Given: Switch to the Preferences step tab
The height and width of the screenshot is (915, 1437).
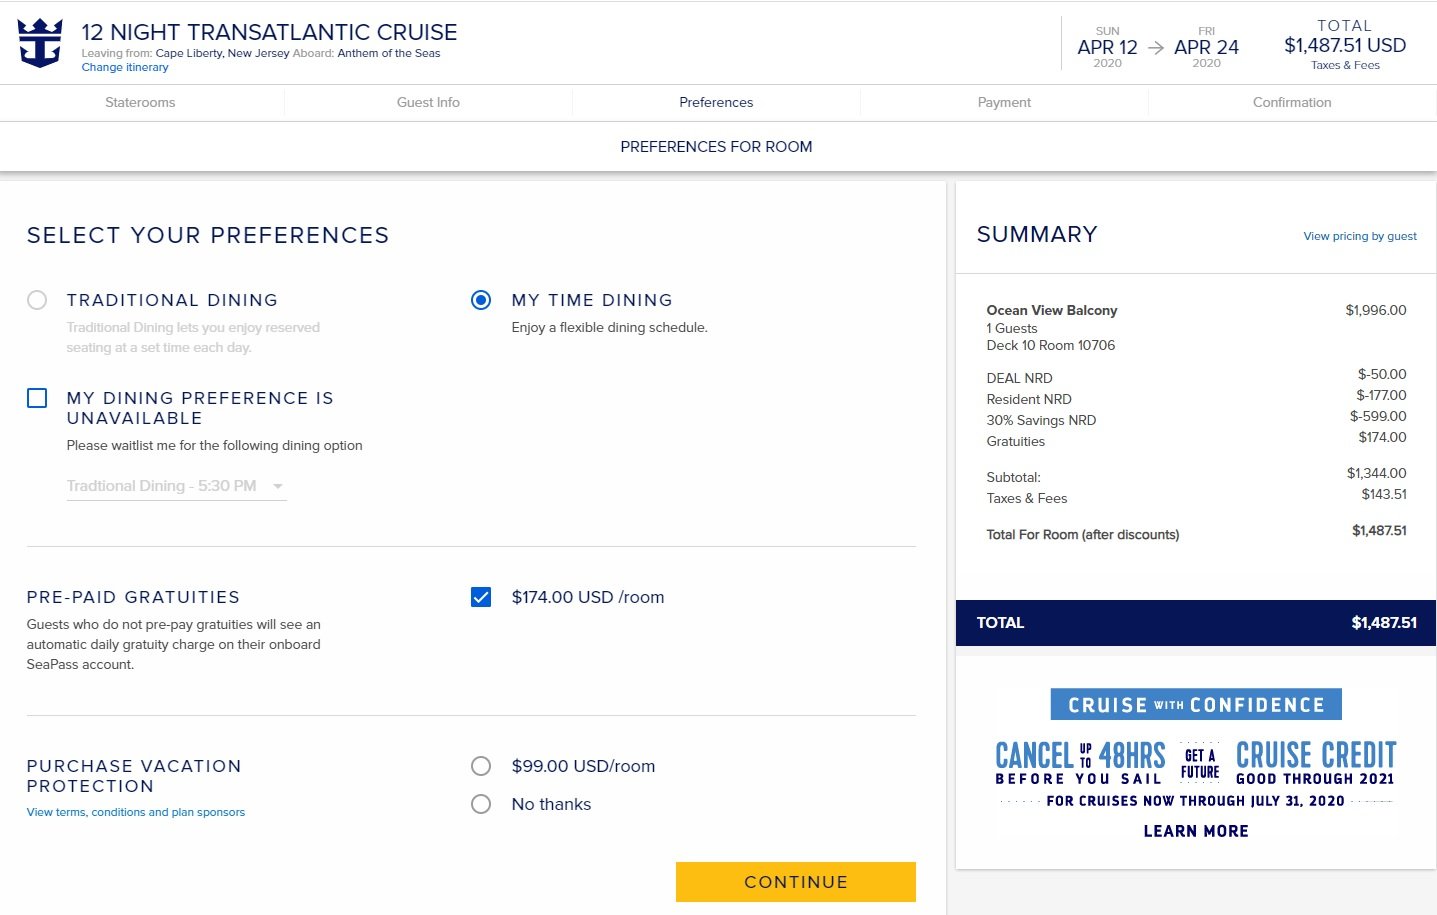Looking at the screenshot, I should [x=716, y=102].
